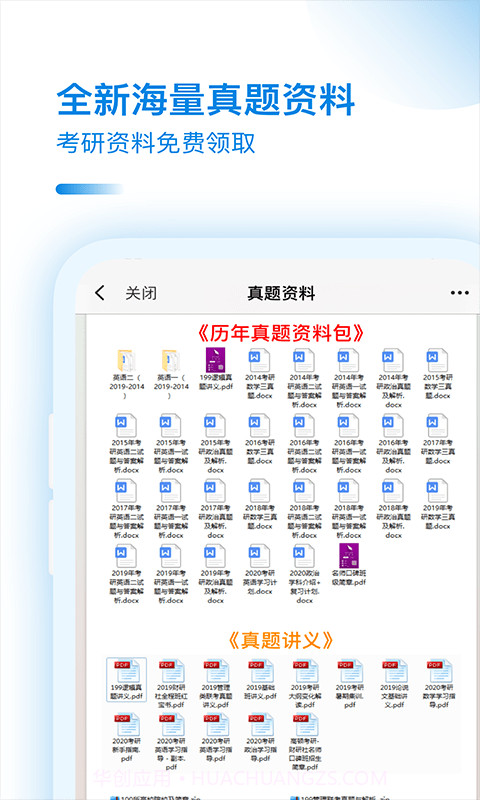Open 2014年考研英语二试题与答案解析.docx
Image resolution: width=480 pixels, height=800 pixels.
(305, 378)
